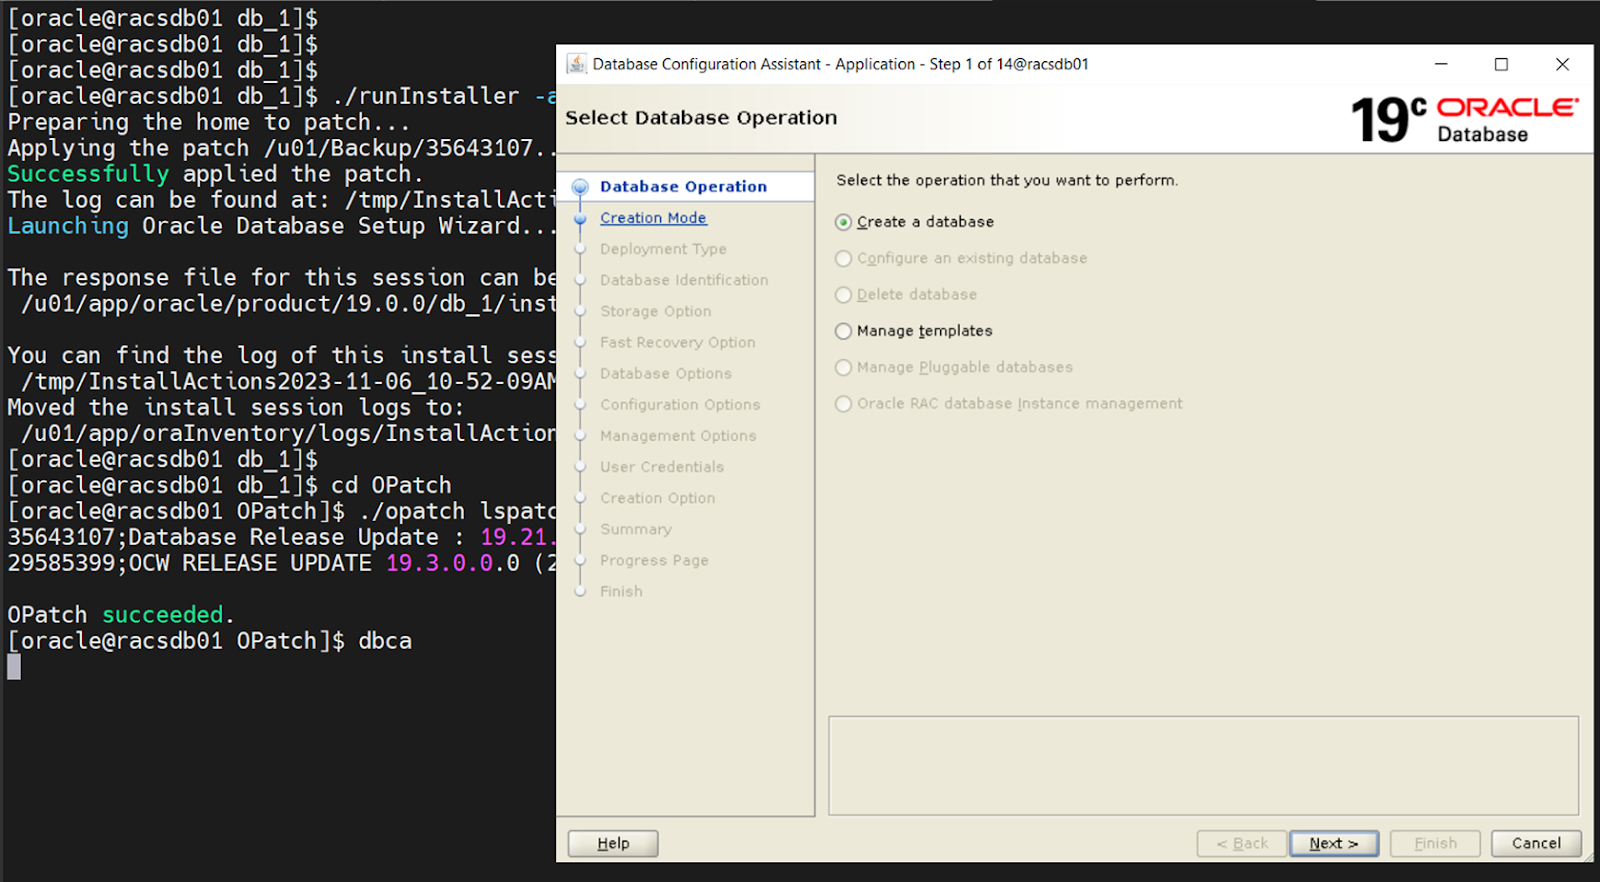Click the Creation Option step
The height and width of the screenshot is (882, 1600).
tap(658, 498)
